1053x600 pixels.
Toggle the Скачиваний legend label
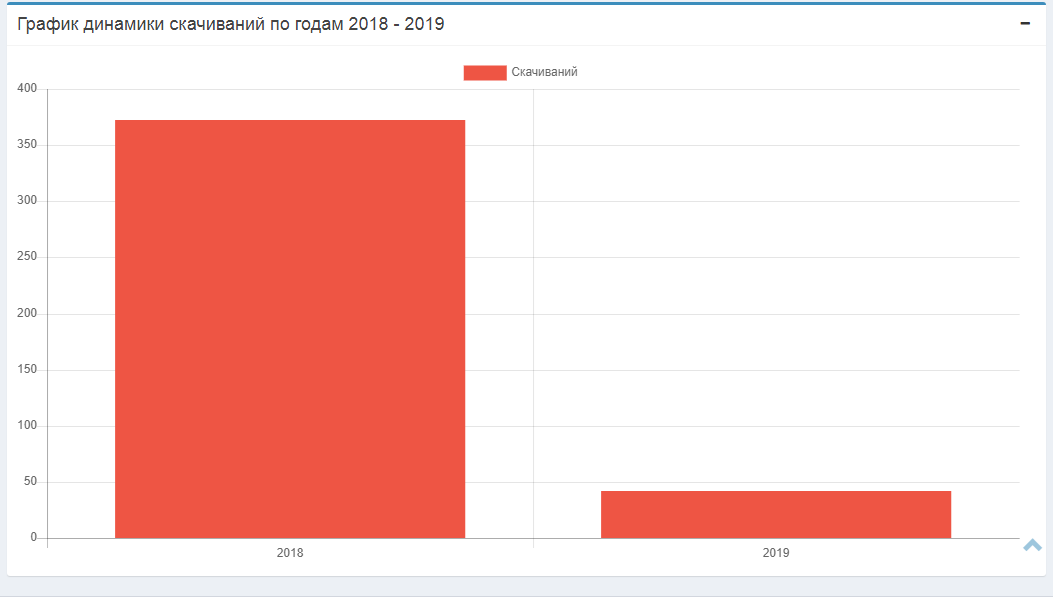point(544,72)
